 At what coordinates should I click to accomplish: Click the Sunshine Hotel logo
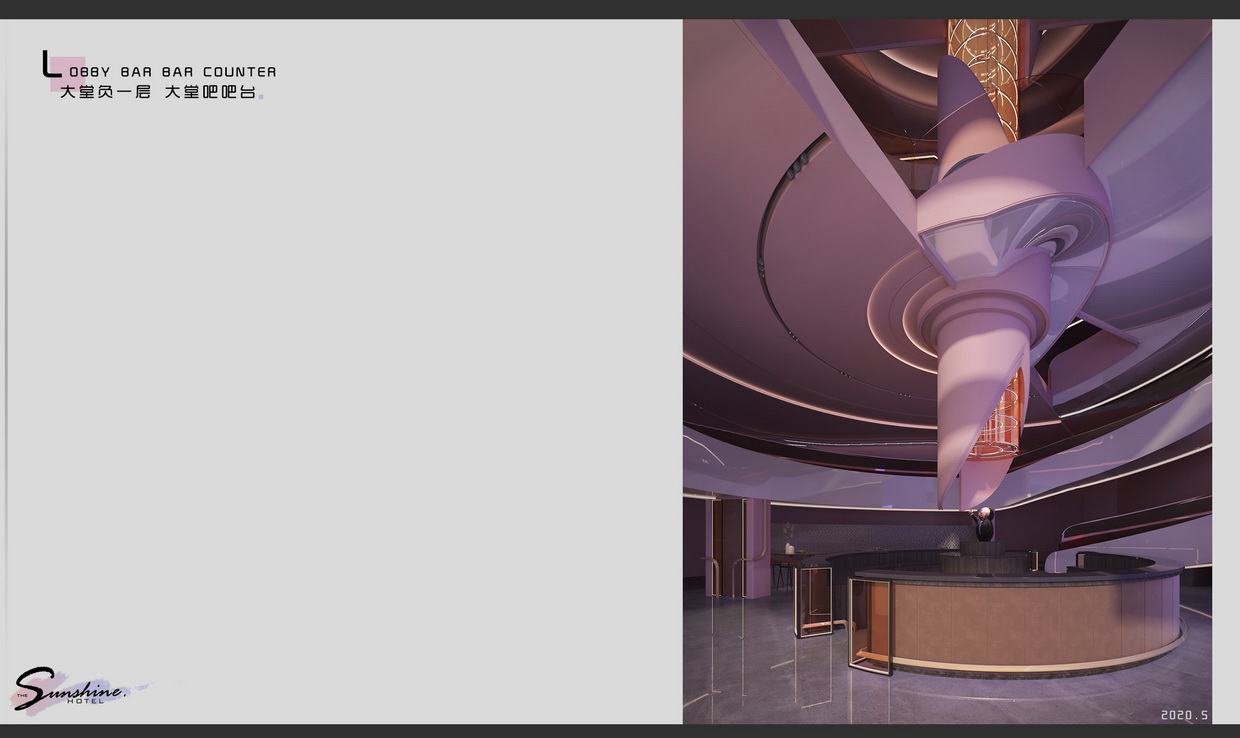point(72,690)
